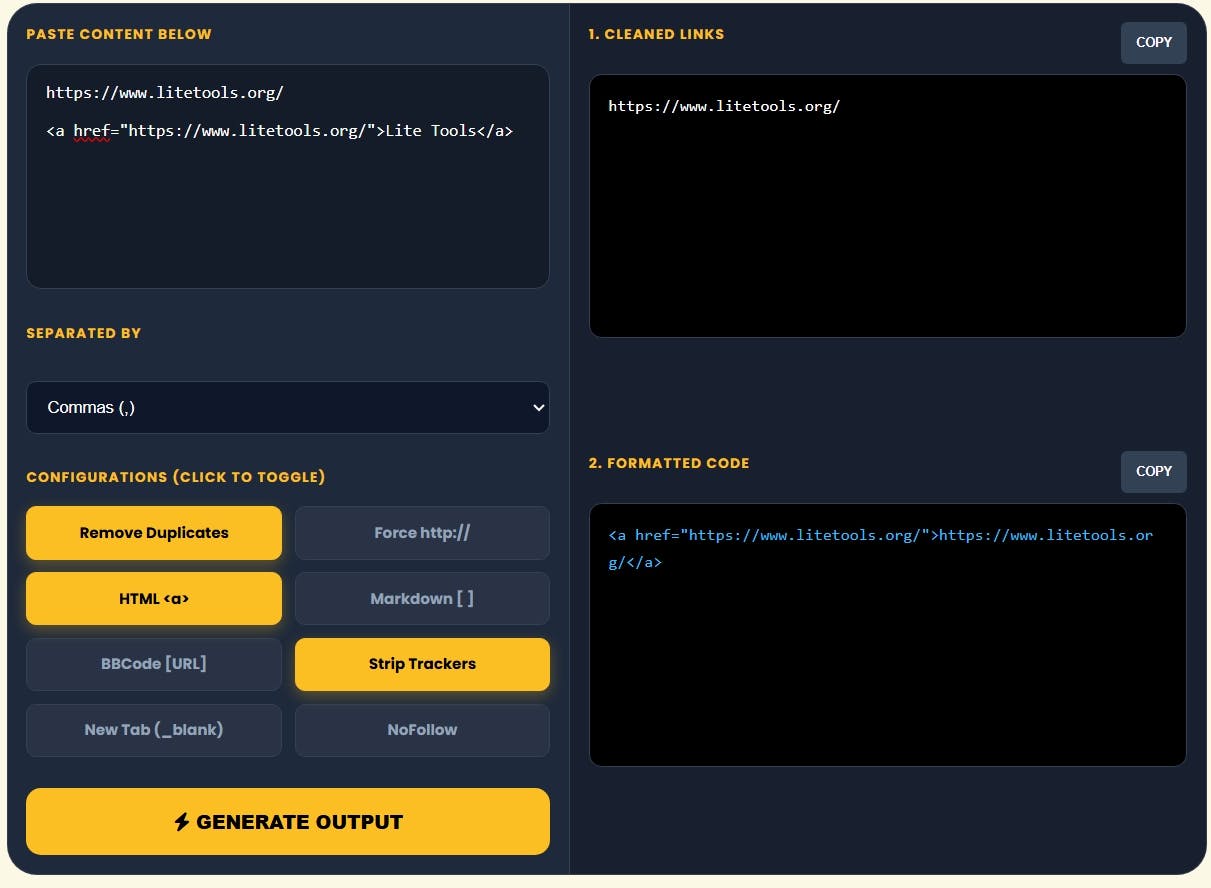1211x888 pixels.
Task: Disable the HTML <a> format toggle
Action: coord(154,599)
